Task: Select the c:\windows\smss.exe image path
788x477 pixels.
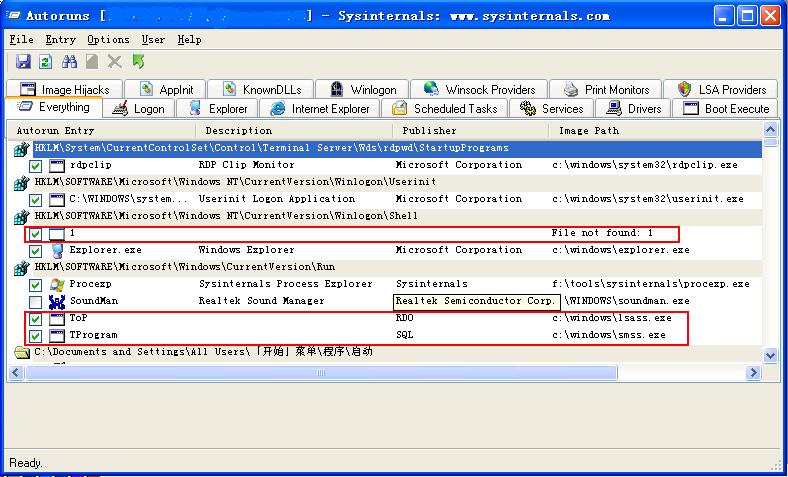Action: pyautogui.click(x=609, y=335)
